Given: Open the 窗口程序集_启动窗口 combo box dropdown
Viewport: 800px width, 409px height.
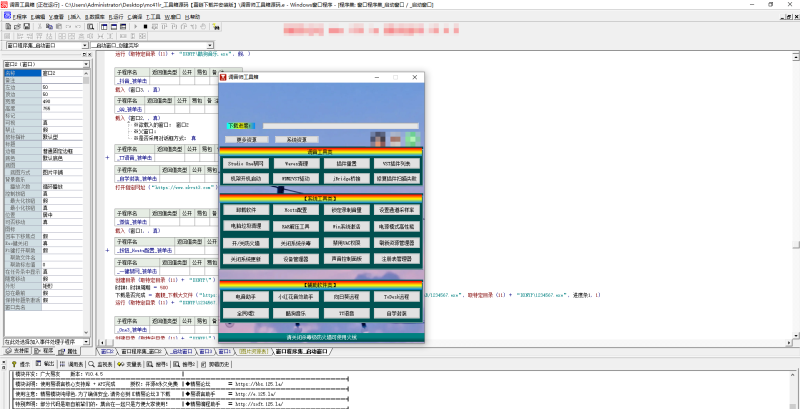Looking at the screenshot, I should coord(85,45).
